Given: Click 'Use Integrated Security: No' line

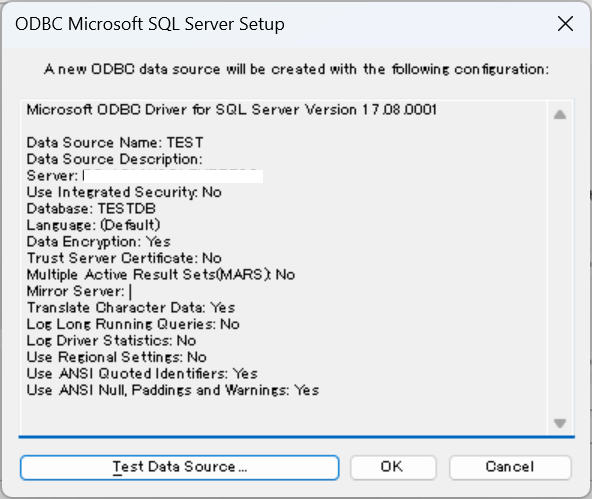Looking at the screenshot, I should [124, 192].
